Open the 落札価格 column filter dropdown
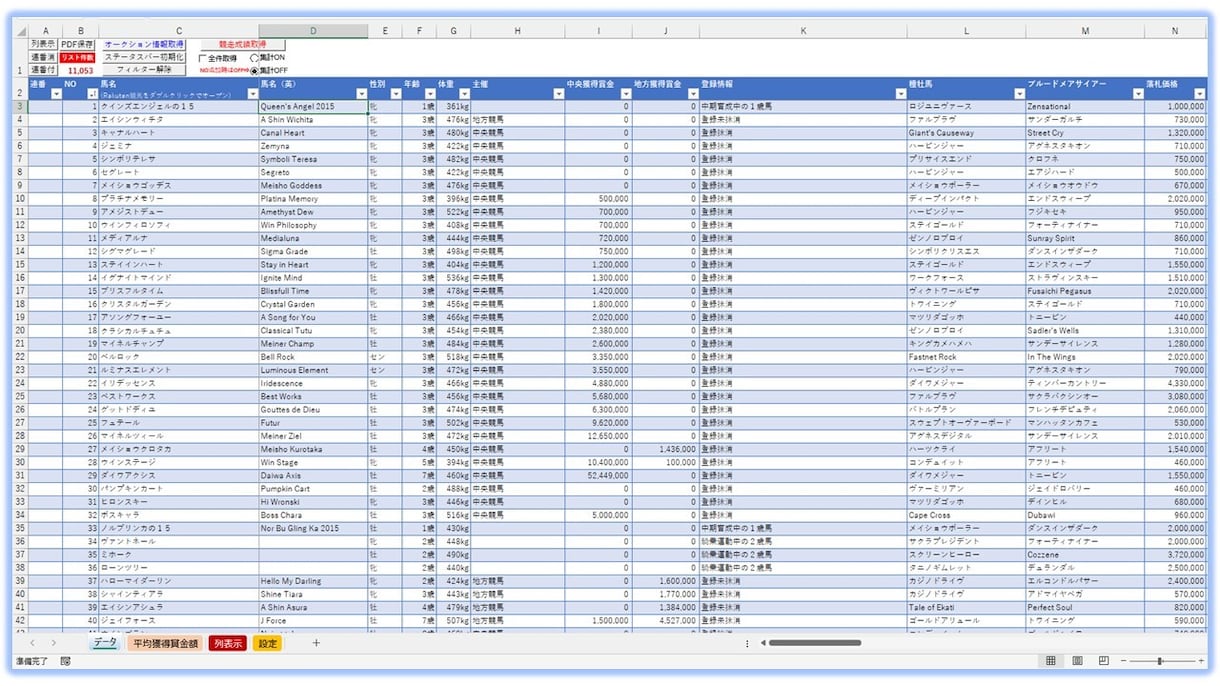Viewport: 1220px width, 686px height. pos(1199,94)
